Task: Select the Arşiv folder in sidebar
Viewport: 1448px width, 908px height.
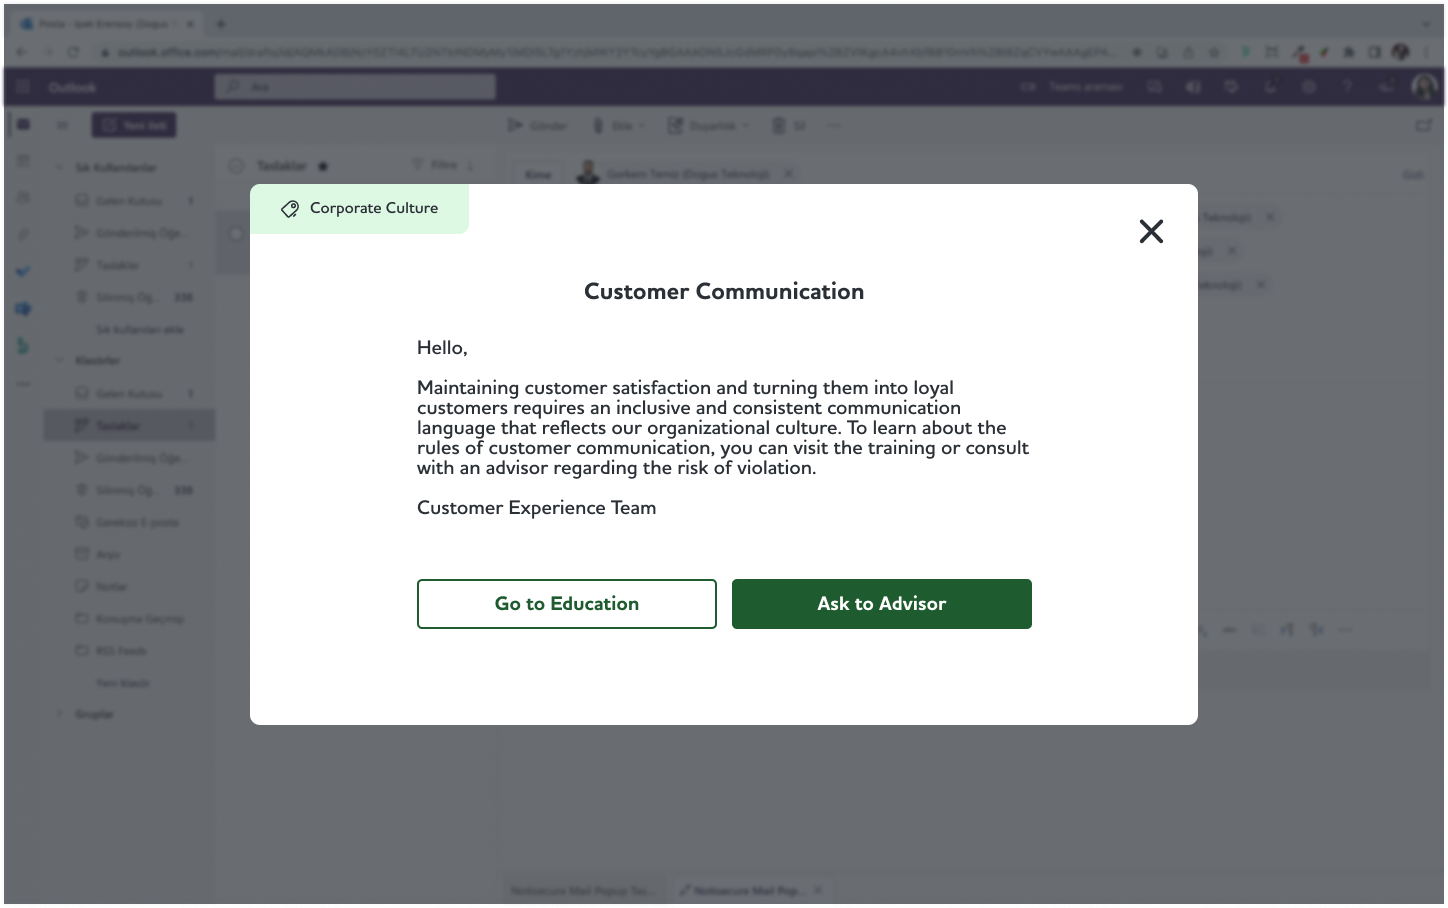Action: pyautogui.click(x=108, y=554)
